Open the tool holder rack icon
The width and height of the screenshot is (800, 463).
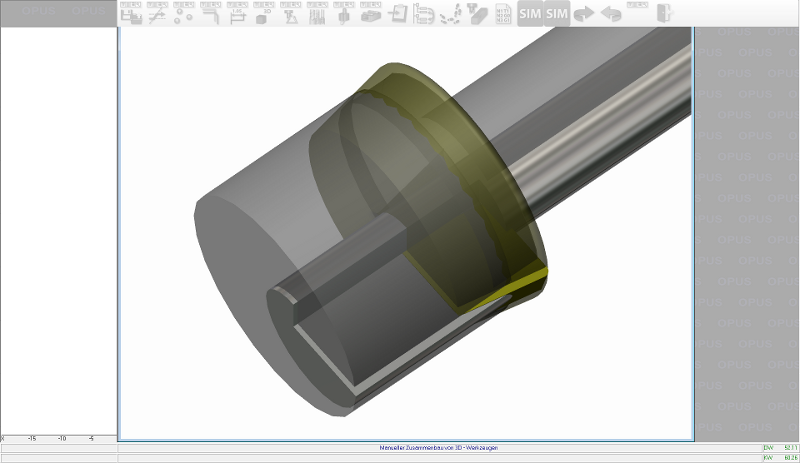click(317, 13)
